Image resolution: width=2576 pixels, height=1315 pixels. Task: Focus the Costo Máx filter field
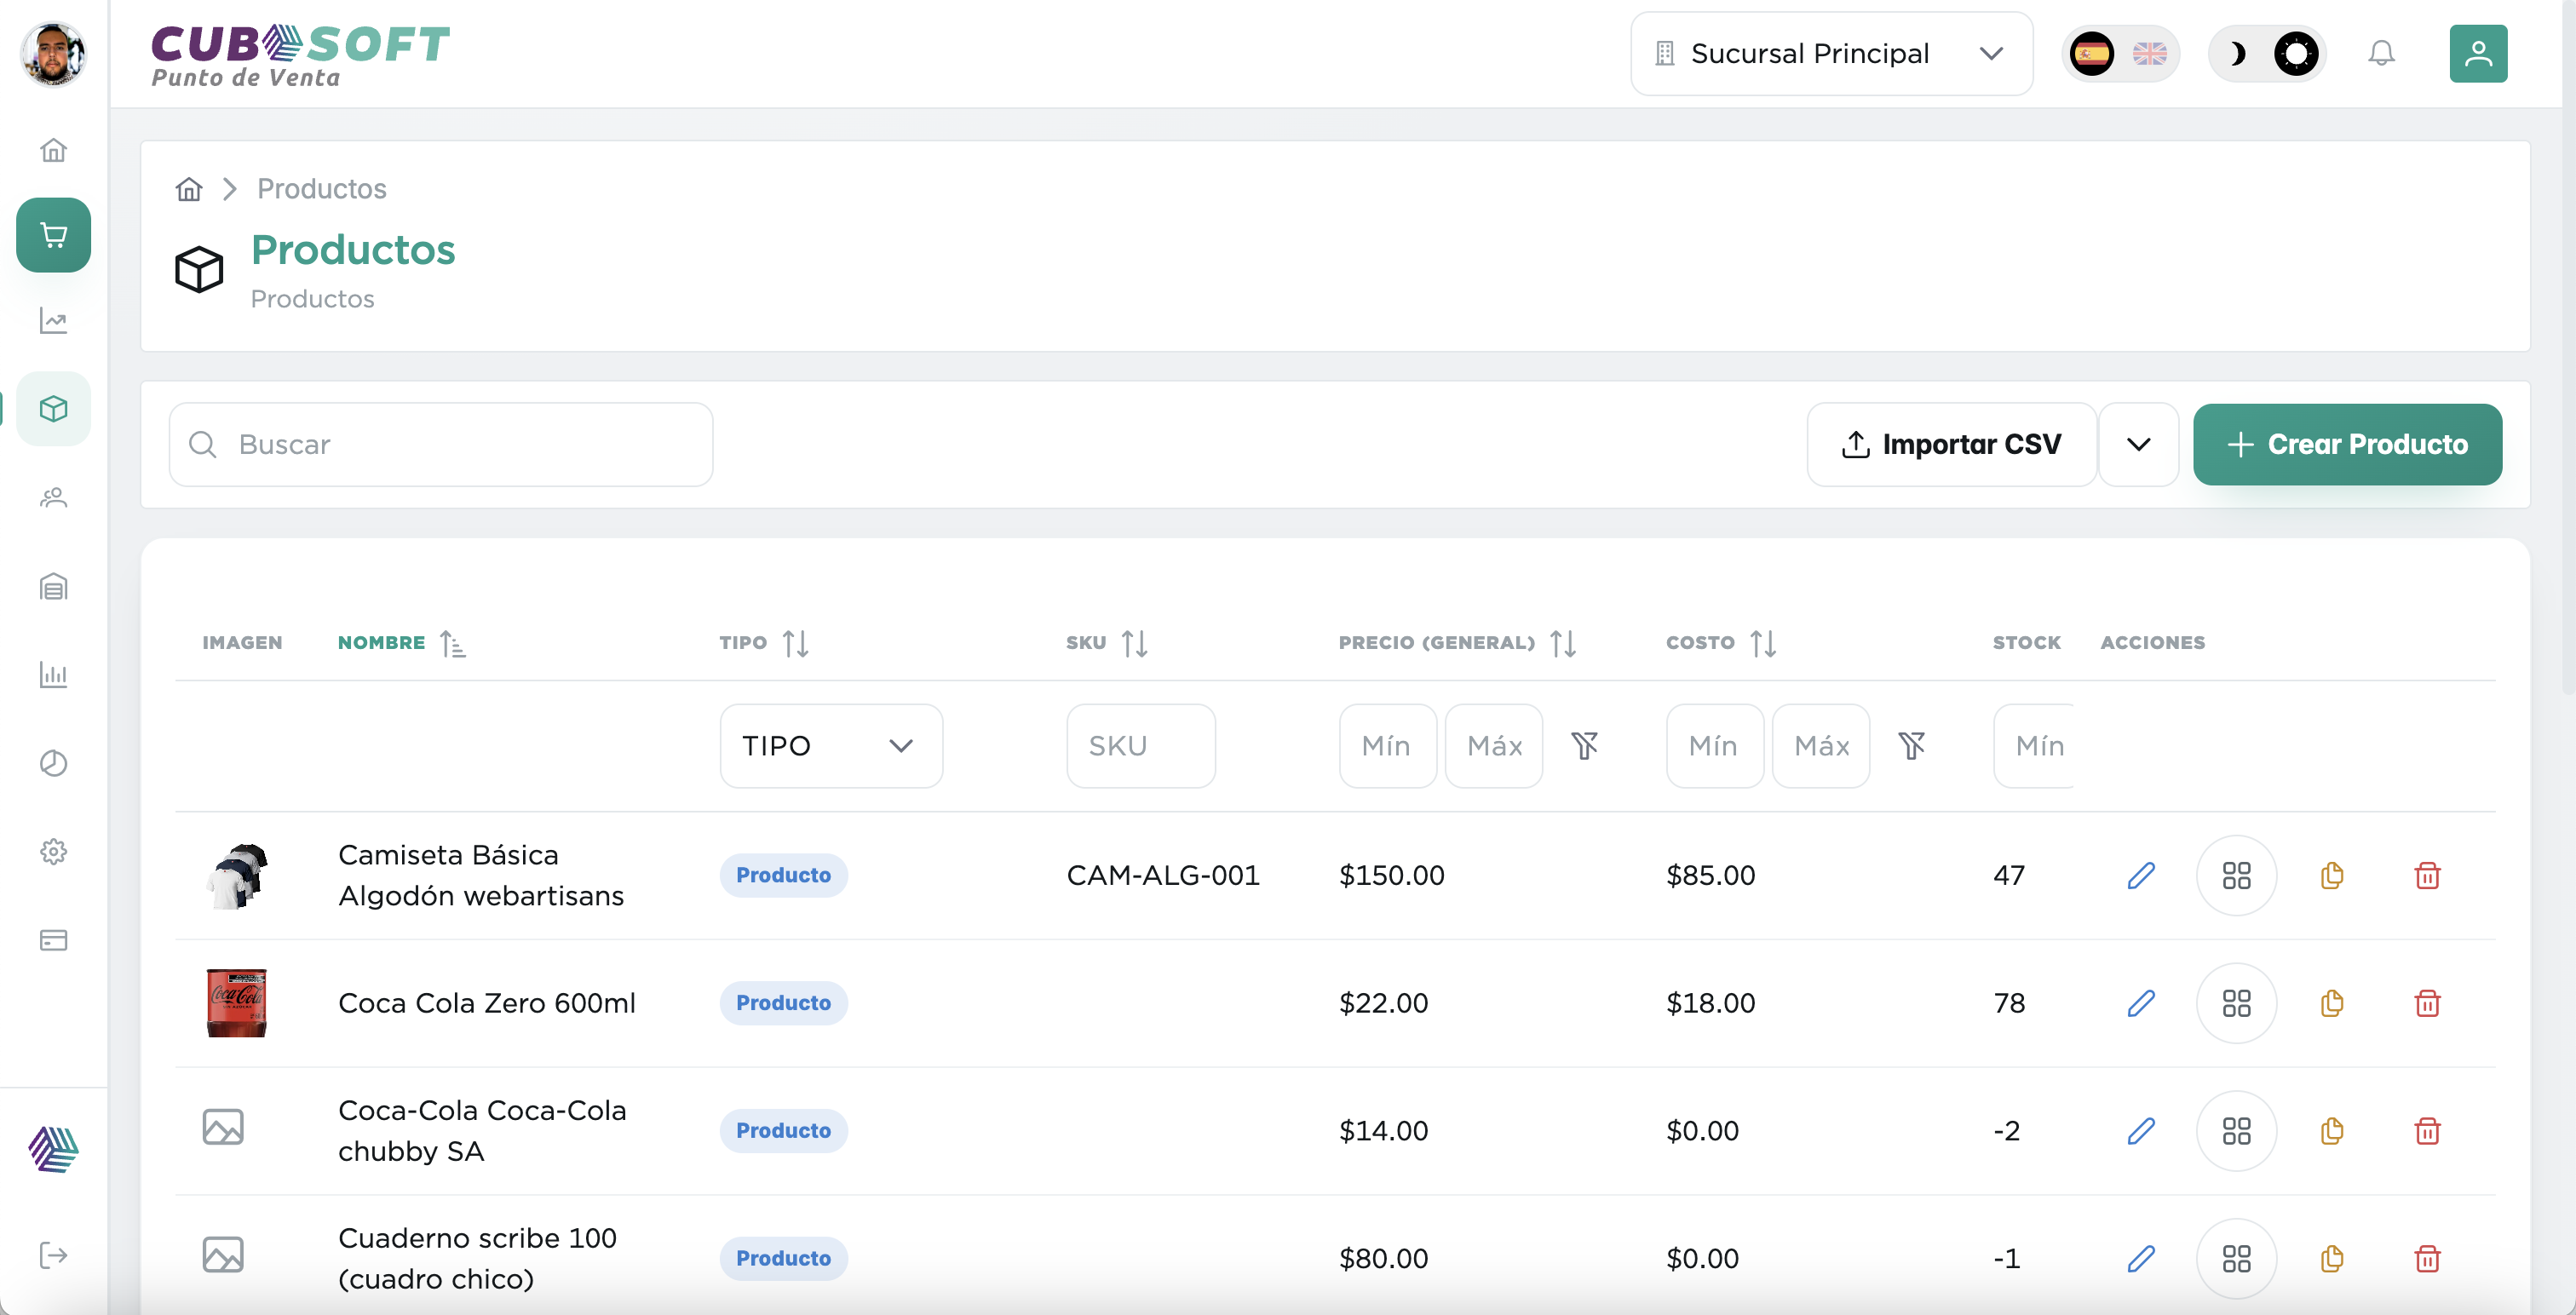[1820, 746]
